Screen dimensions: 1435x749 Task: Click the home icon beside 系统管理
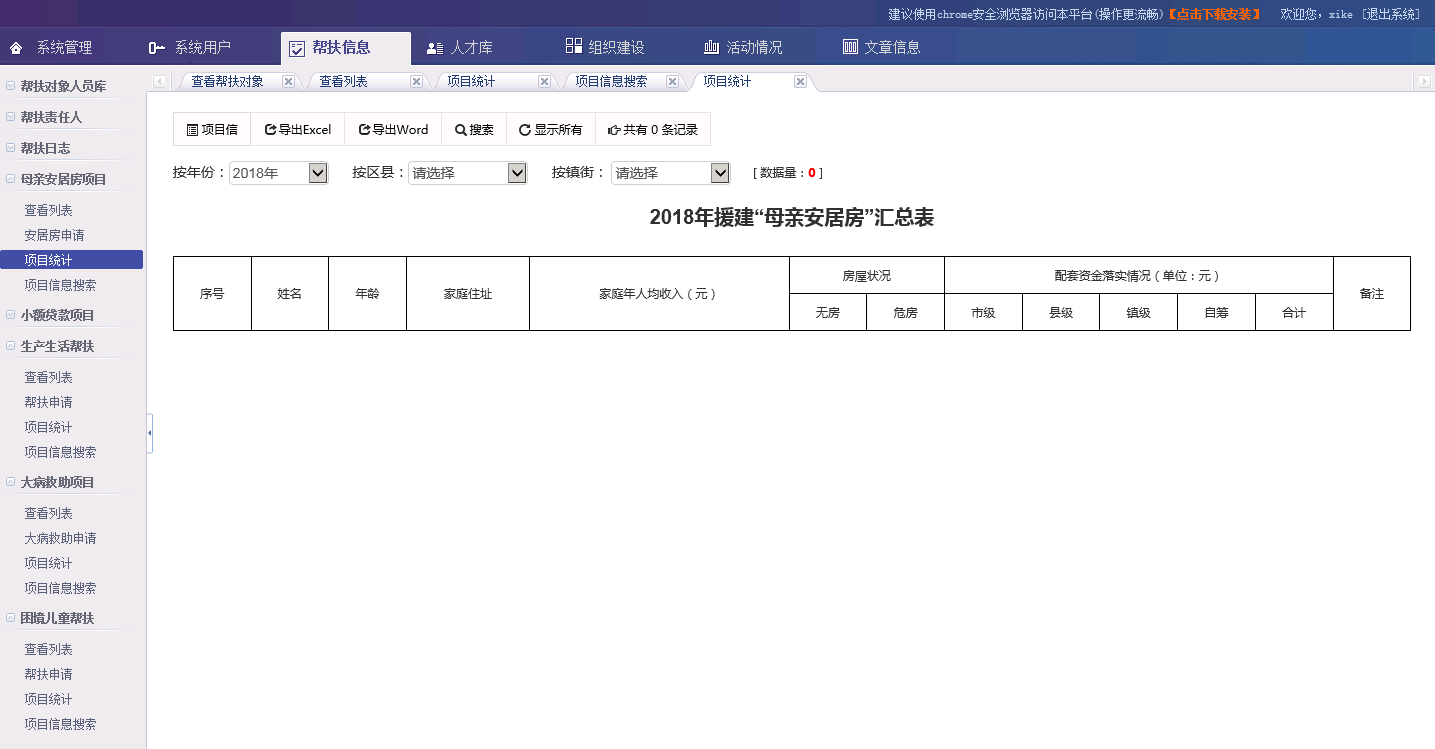pos(16,48)
